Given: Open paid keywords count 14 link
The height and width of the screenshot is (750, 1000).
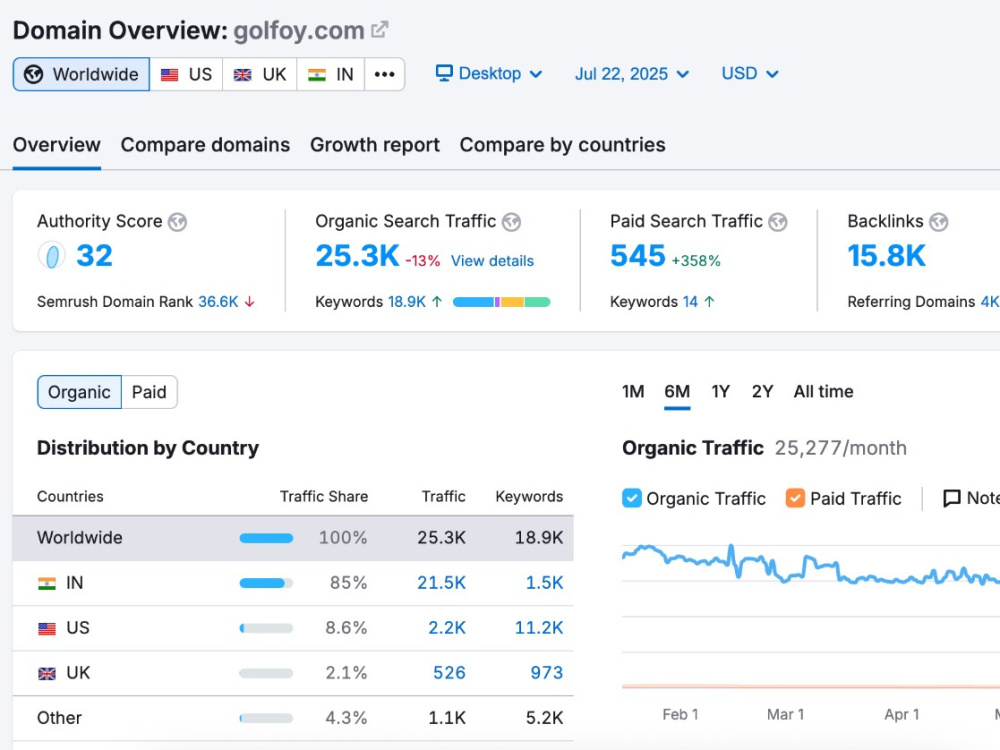Looking at the screenshot, I should (x=690, y=302).
